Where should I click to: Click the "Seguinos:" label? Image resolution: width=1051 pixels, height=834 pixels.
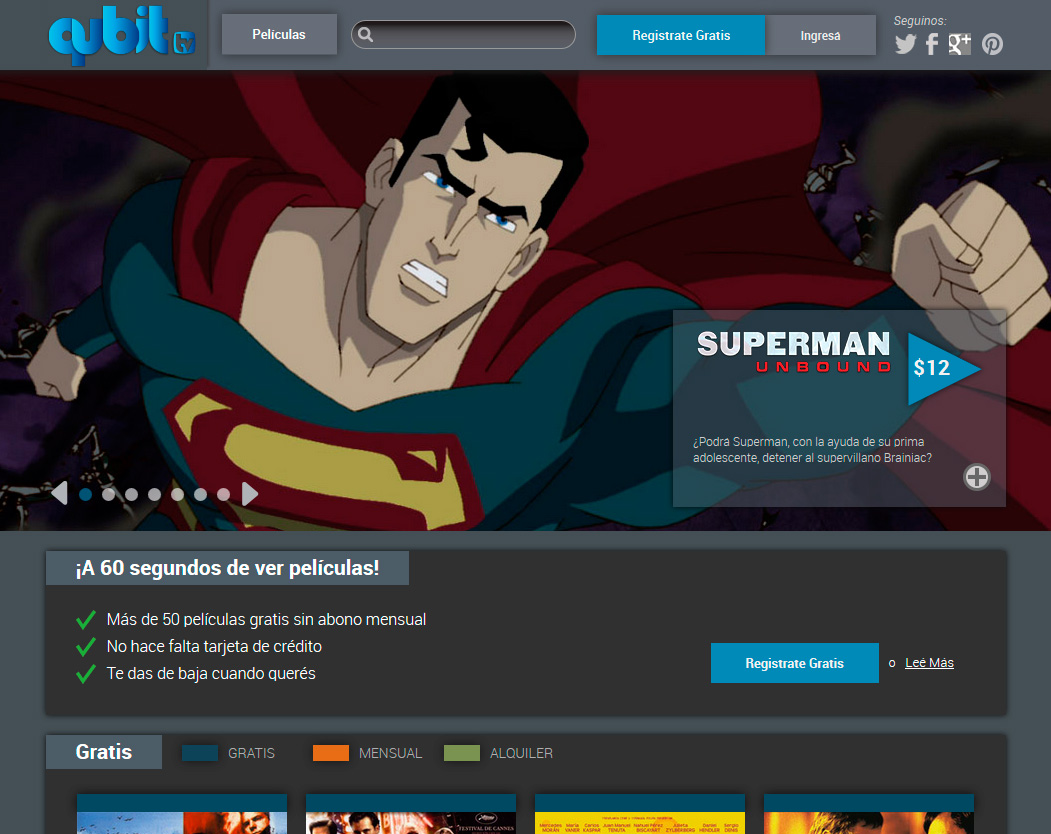point(920,21)
